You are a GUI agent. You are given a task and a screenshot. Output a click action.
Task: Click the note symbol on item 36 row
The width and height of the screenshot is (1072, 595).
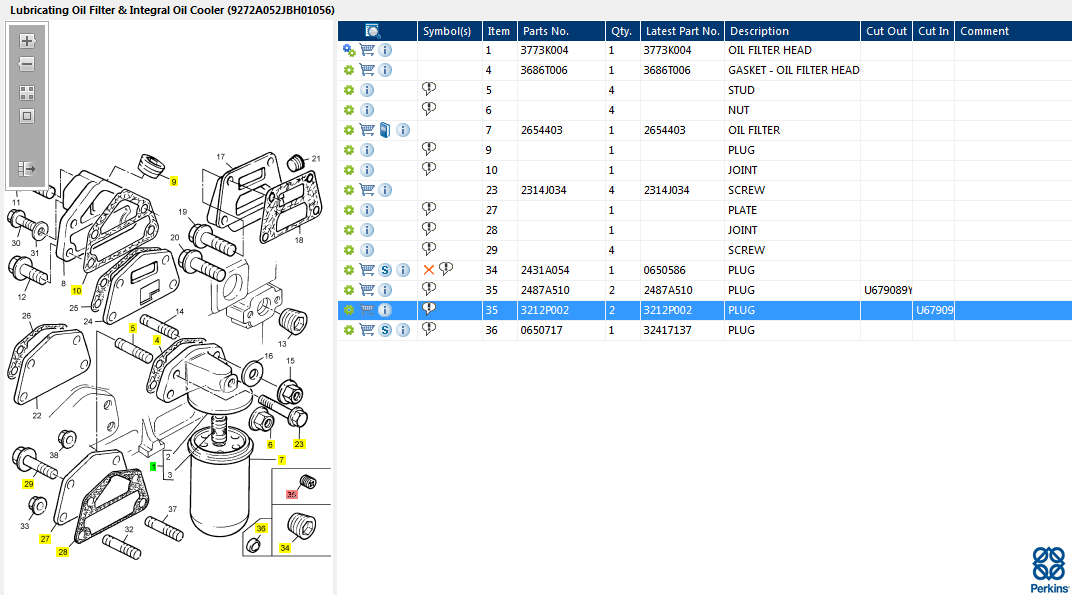[x=429, y=329]
